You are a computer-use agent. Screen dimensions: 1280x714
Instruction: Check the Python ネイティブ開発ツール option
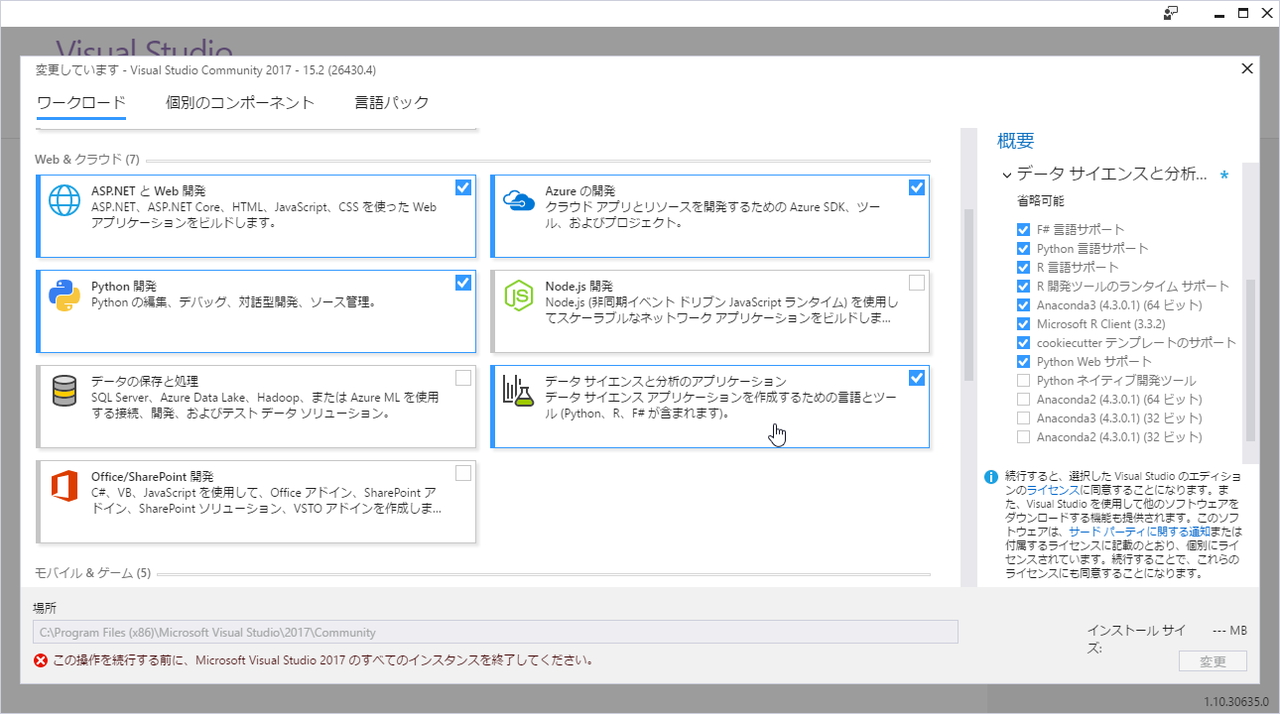(1023, 380)
